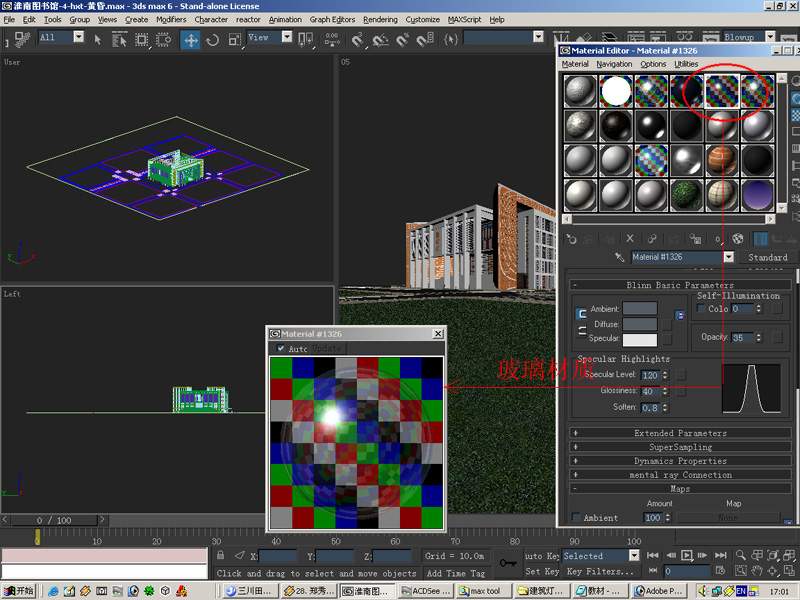Toggle Angle Snap icon
The height and width of the screenshot is (600, 800).
click(x=380, y=39)
